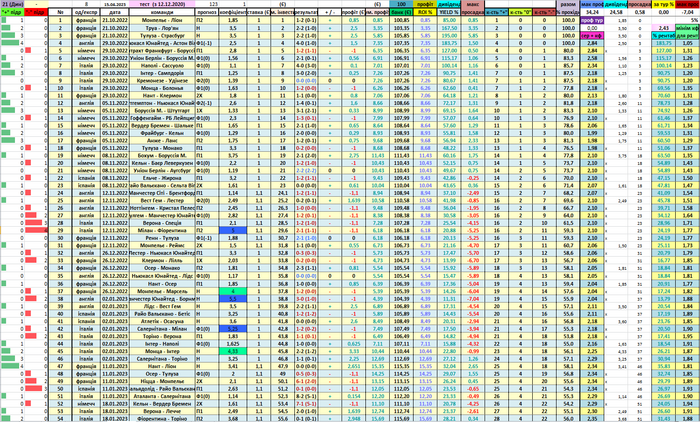Select the 'Торіно - Верона' match cell
The height and width of the screenshot is (422, 700).
tap(162, 336)
